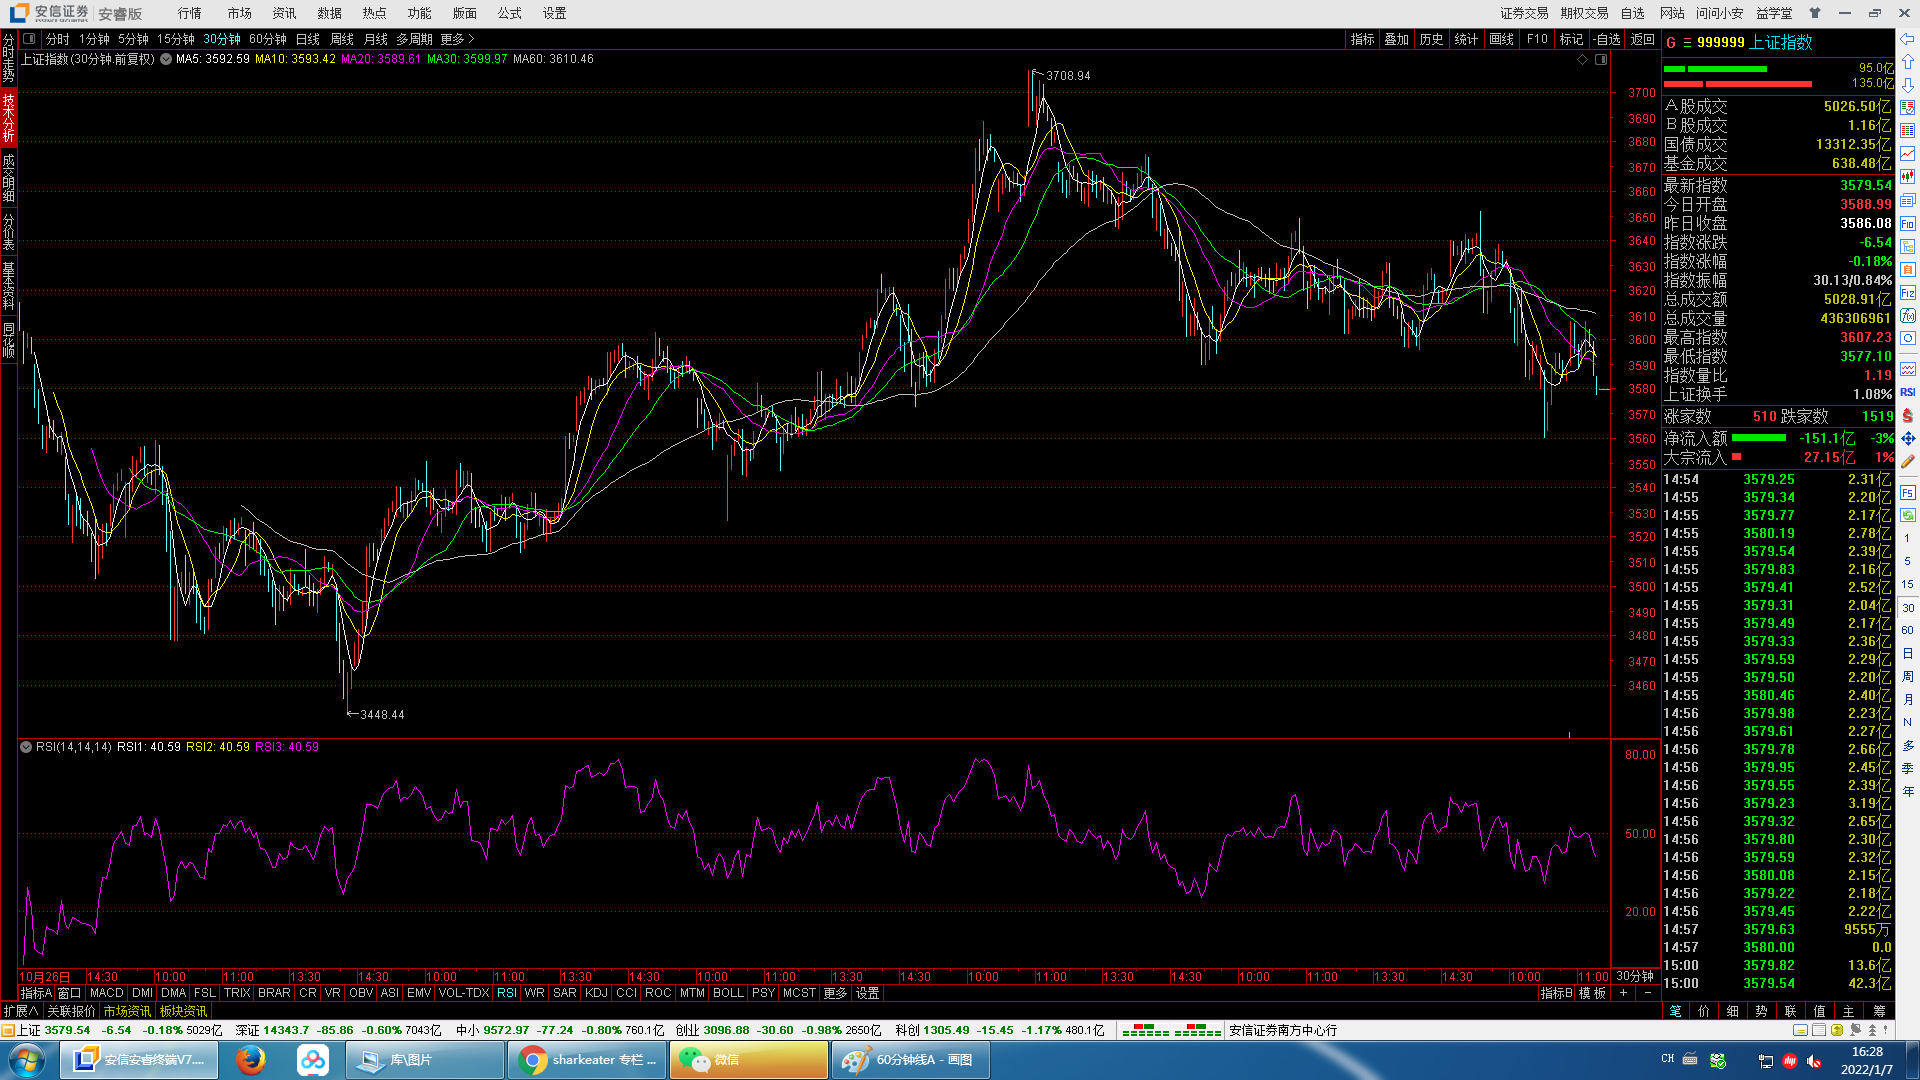
Task: Open 设置 in the indicator bar
Action: point(868,993)
